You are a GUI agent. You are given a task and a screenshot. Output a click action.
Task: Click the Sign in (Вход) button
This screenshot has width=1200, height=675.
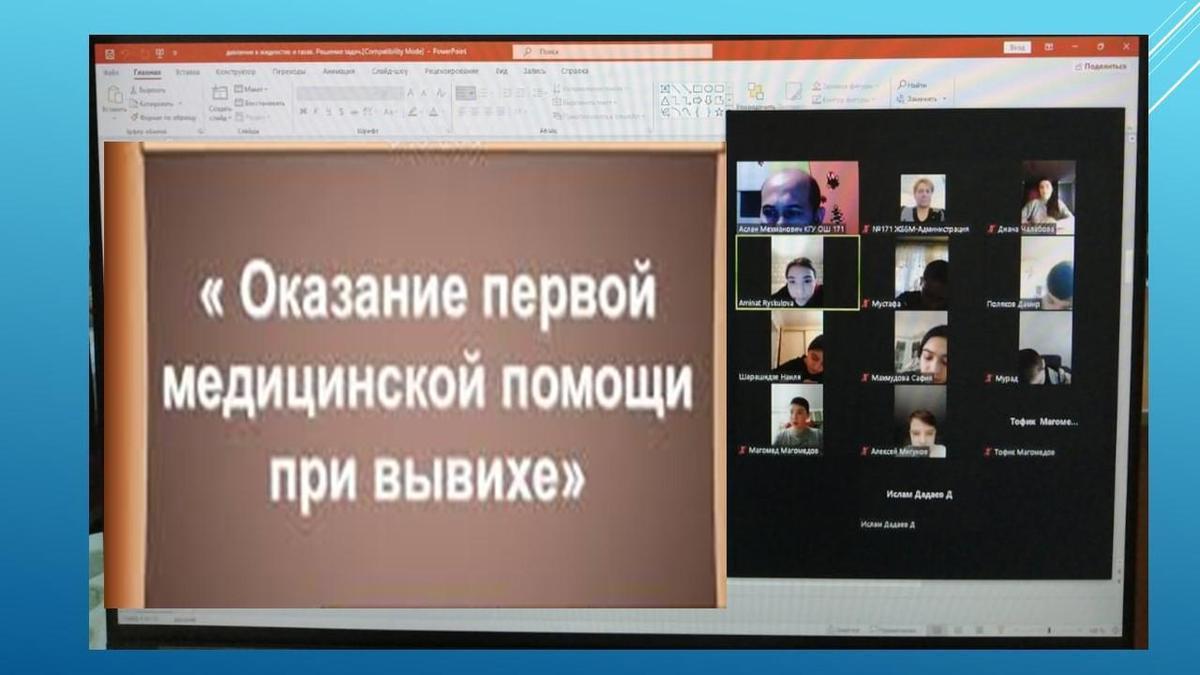pyautogui.click(x=1016, y=47)
